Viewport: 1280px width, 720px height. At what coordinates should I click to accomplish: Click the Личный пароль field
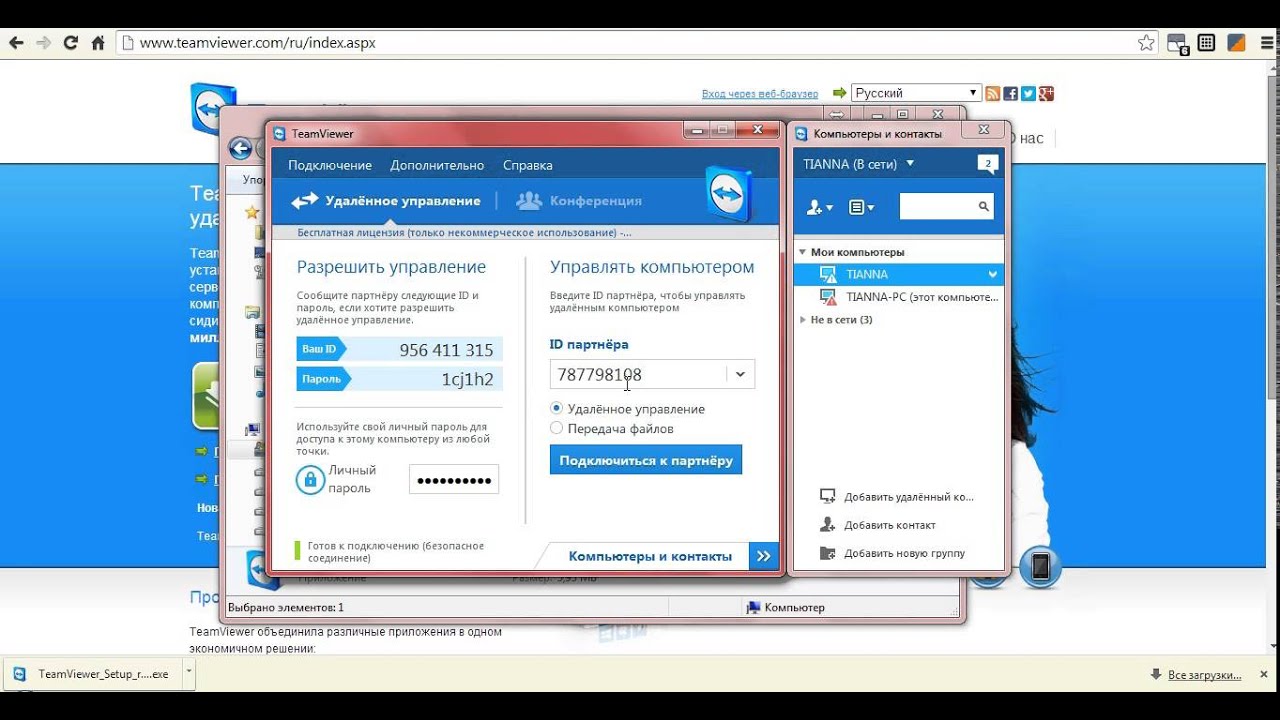click(454, 480)
